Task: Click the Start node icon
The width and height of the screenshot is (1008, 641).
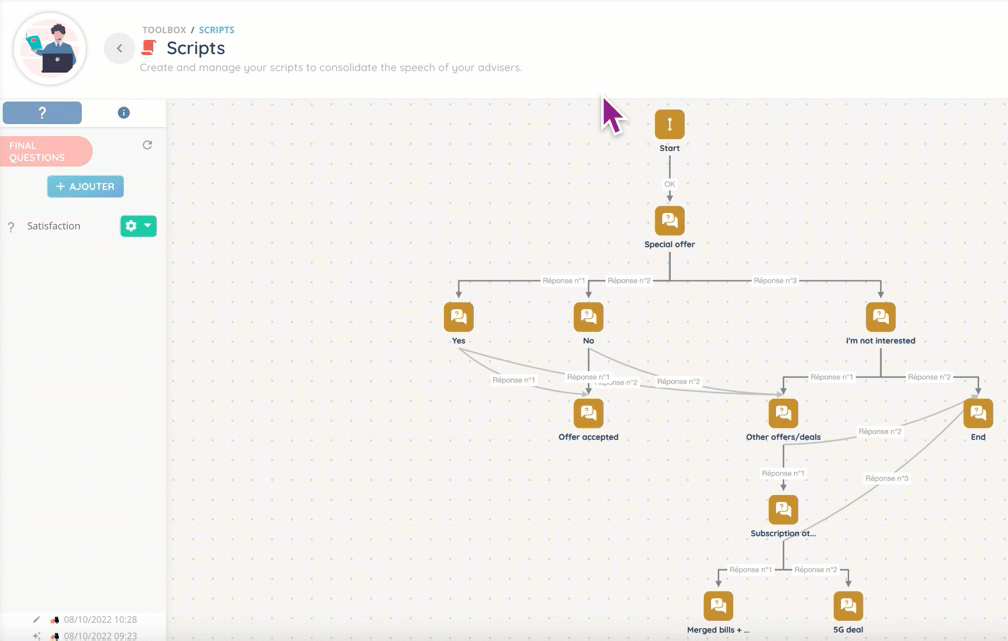Action: click(669, 125)
